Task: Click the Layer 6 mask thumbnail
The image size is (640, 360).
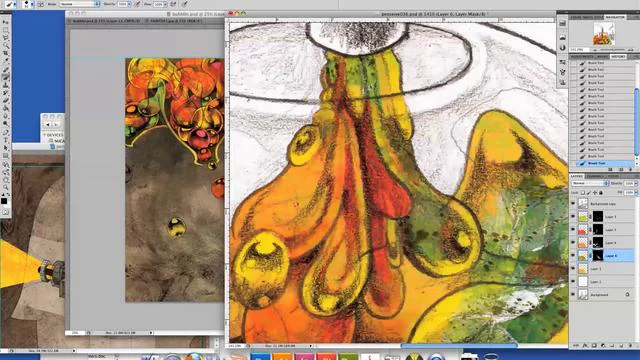Action: 598,256
